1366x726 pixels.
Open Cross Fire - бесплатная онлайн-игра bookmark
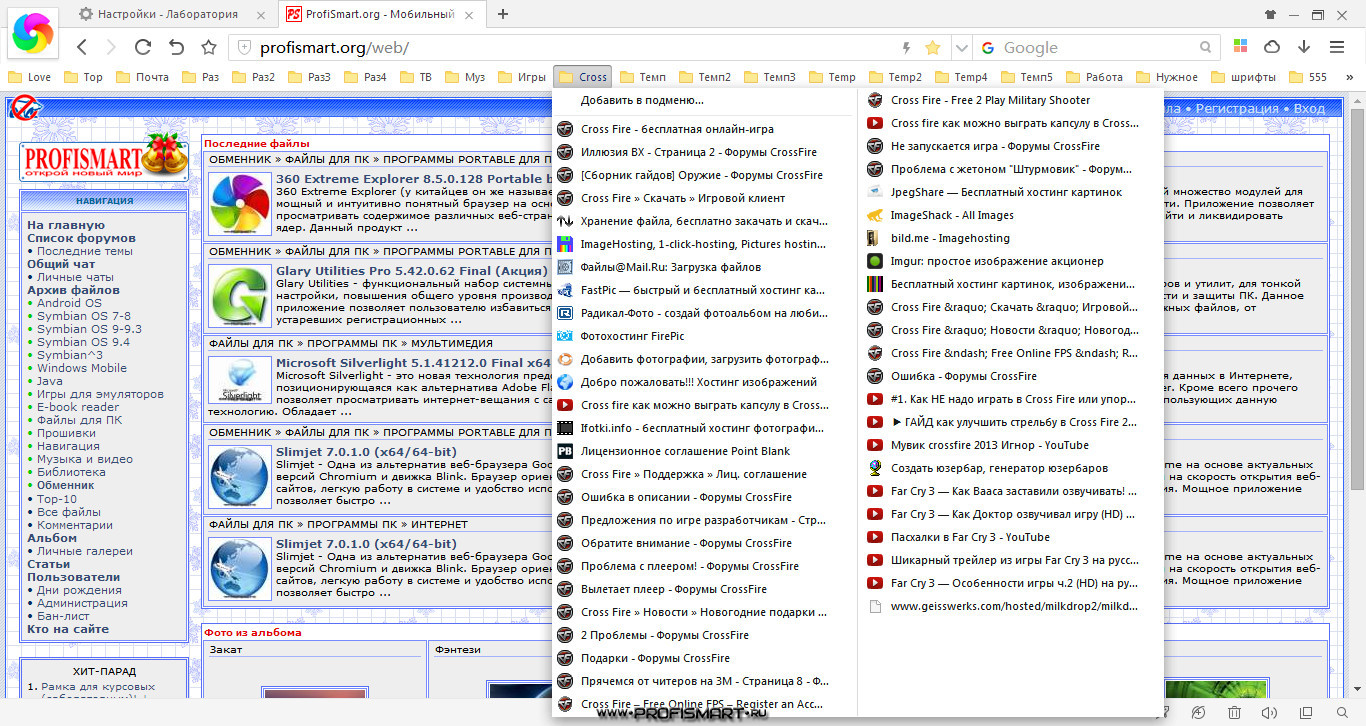pyautogui.click(x=704, y=129)
